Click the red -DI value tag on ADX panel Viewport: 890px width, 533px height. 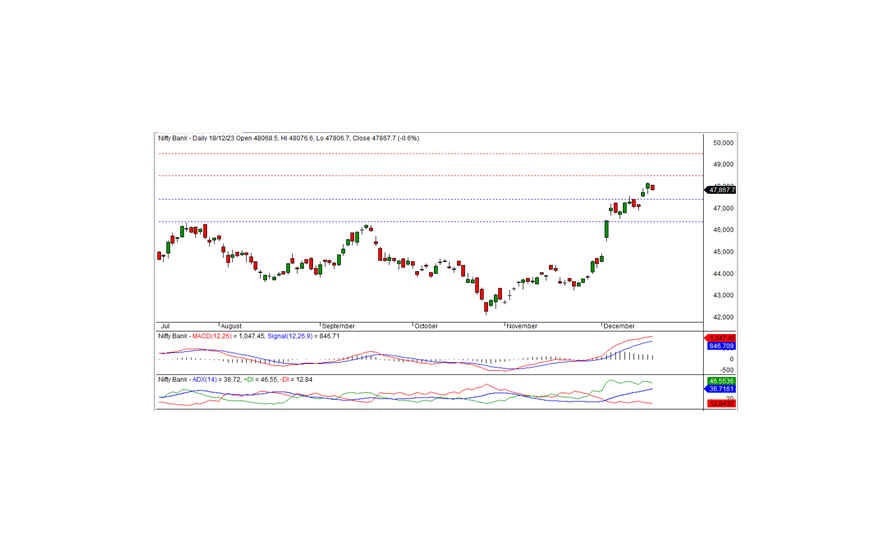point(721,403)
